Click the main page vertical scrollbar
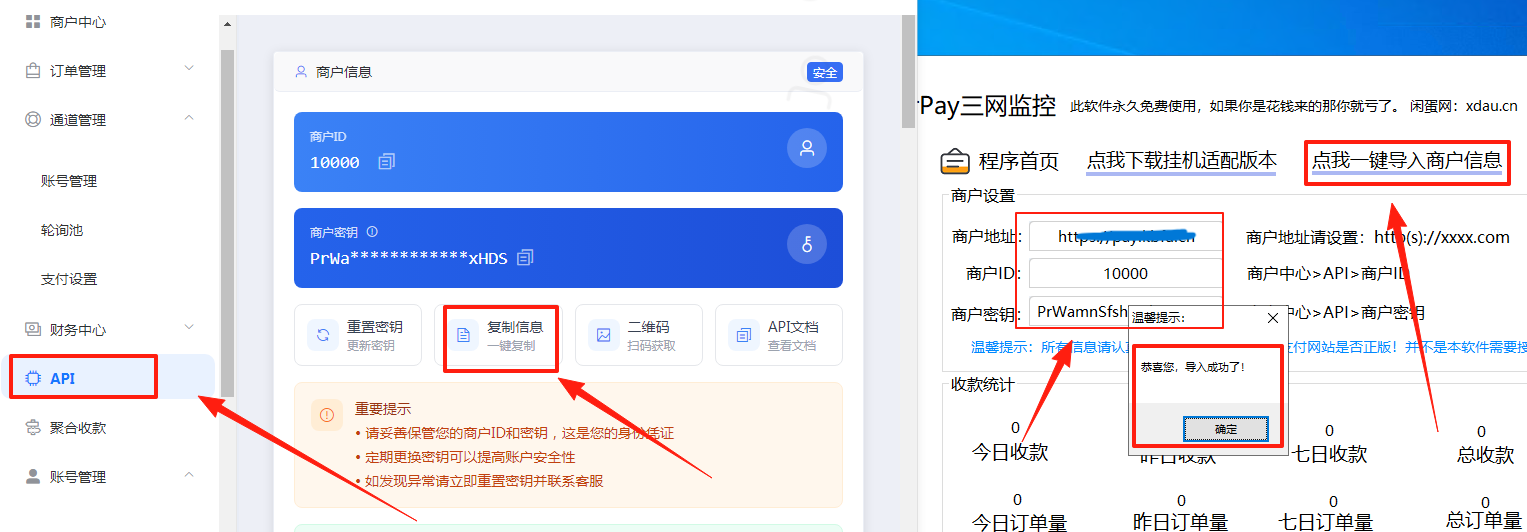 pyautogui.click(x=908, y=72)
